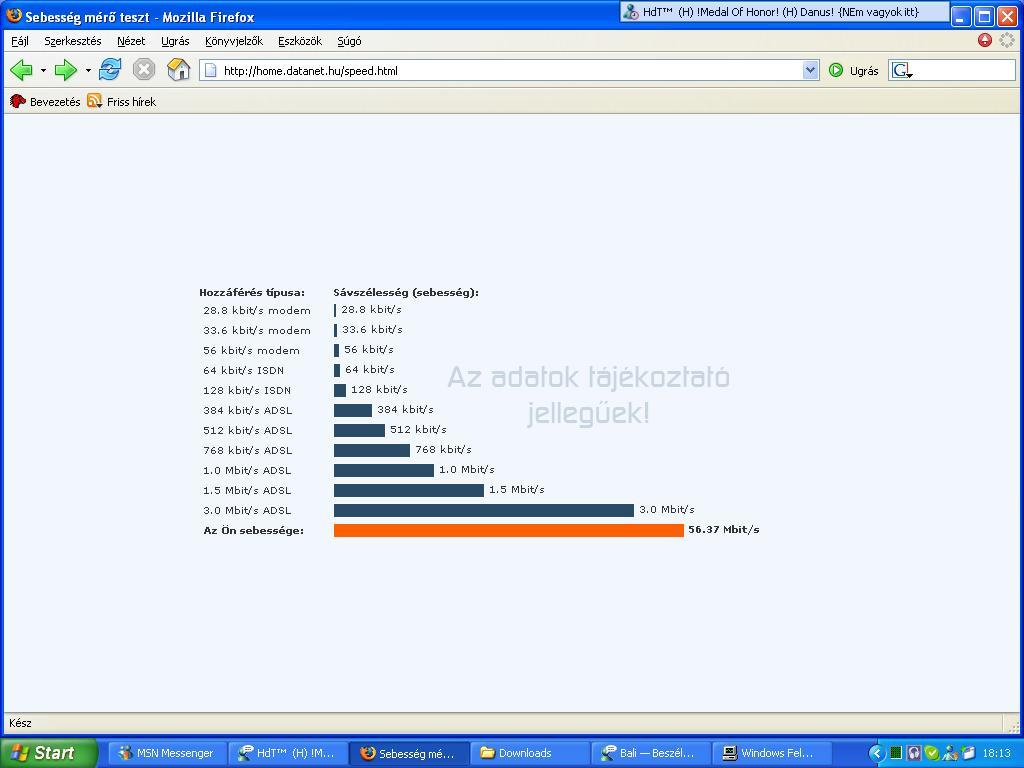This screenshot has height=768, width=1024.
Task: Click the orange speed result bar
Action: pyautogui.click(x=508, y=530)
